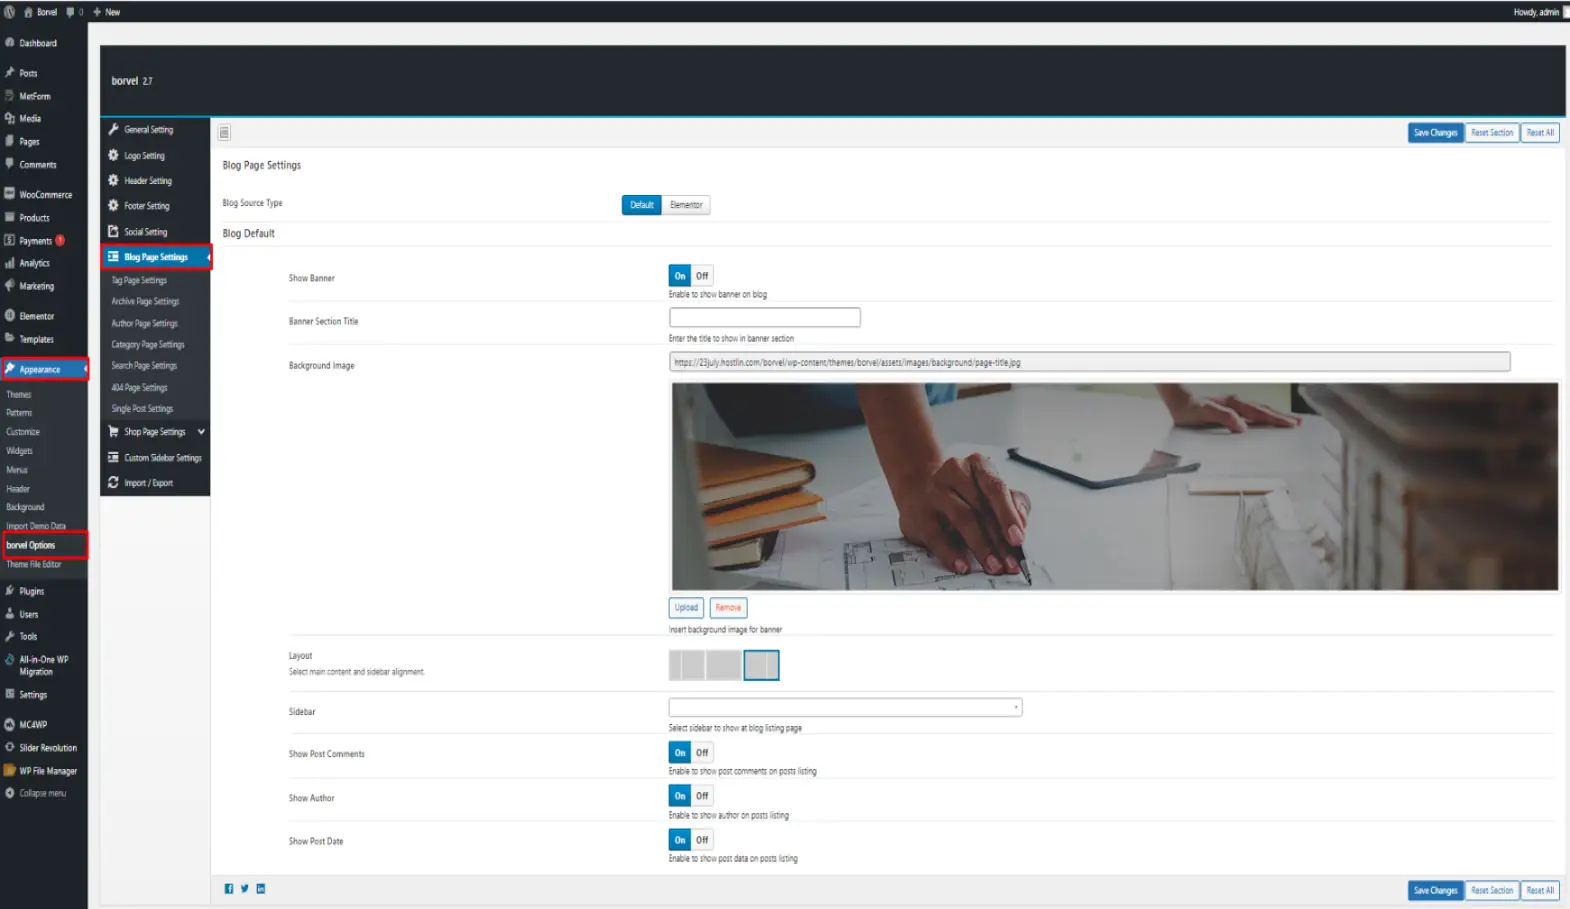Click the Banner Section Title input field
1570x909 pixels.
pos(764,318)
